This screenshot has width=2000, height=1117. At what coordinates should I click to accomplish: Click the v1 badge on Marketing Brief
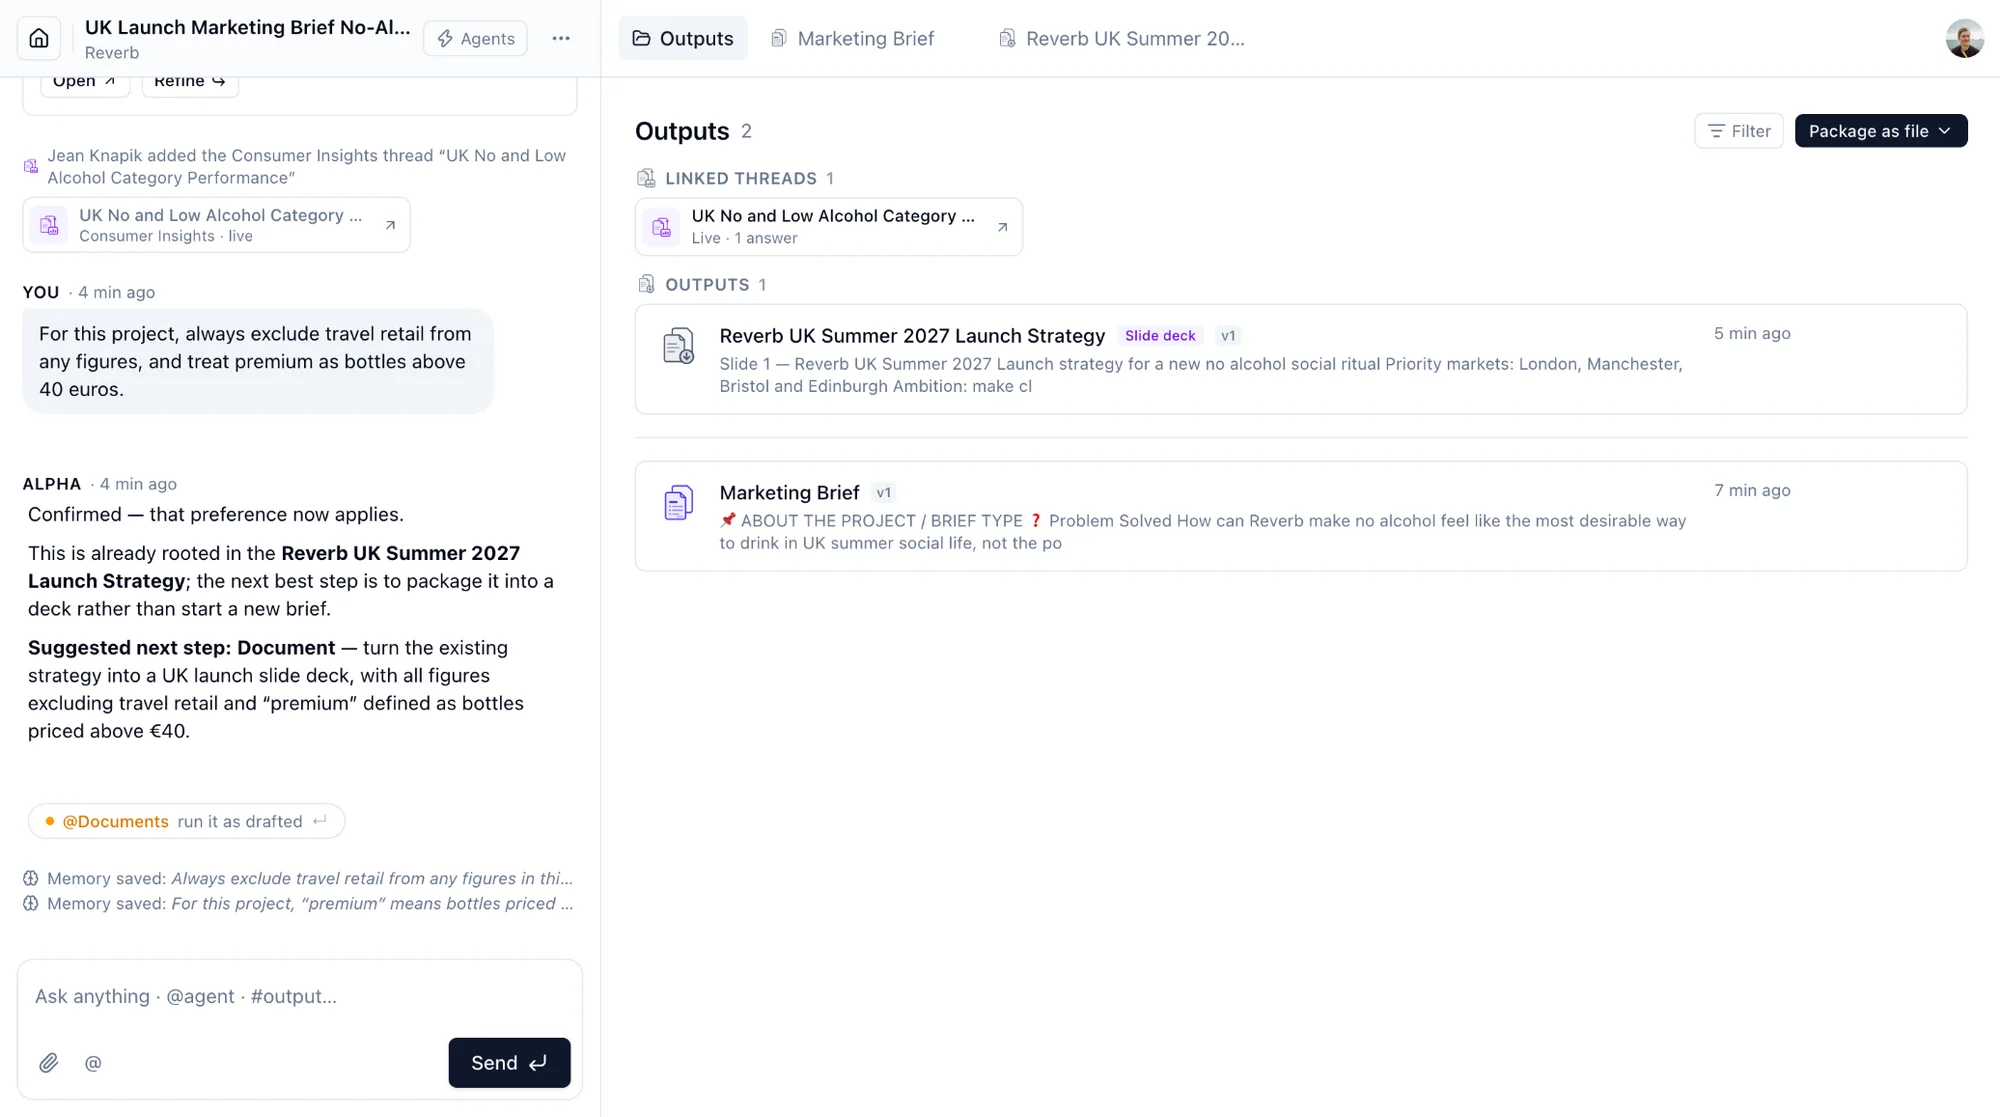click(x=883, y=493)
